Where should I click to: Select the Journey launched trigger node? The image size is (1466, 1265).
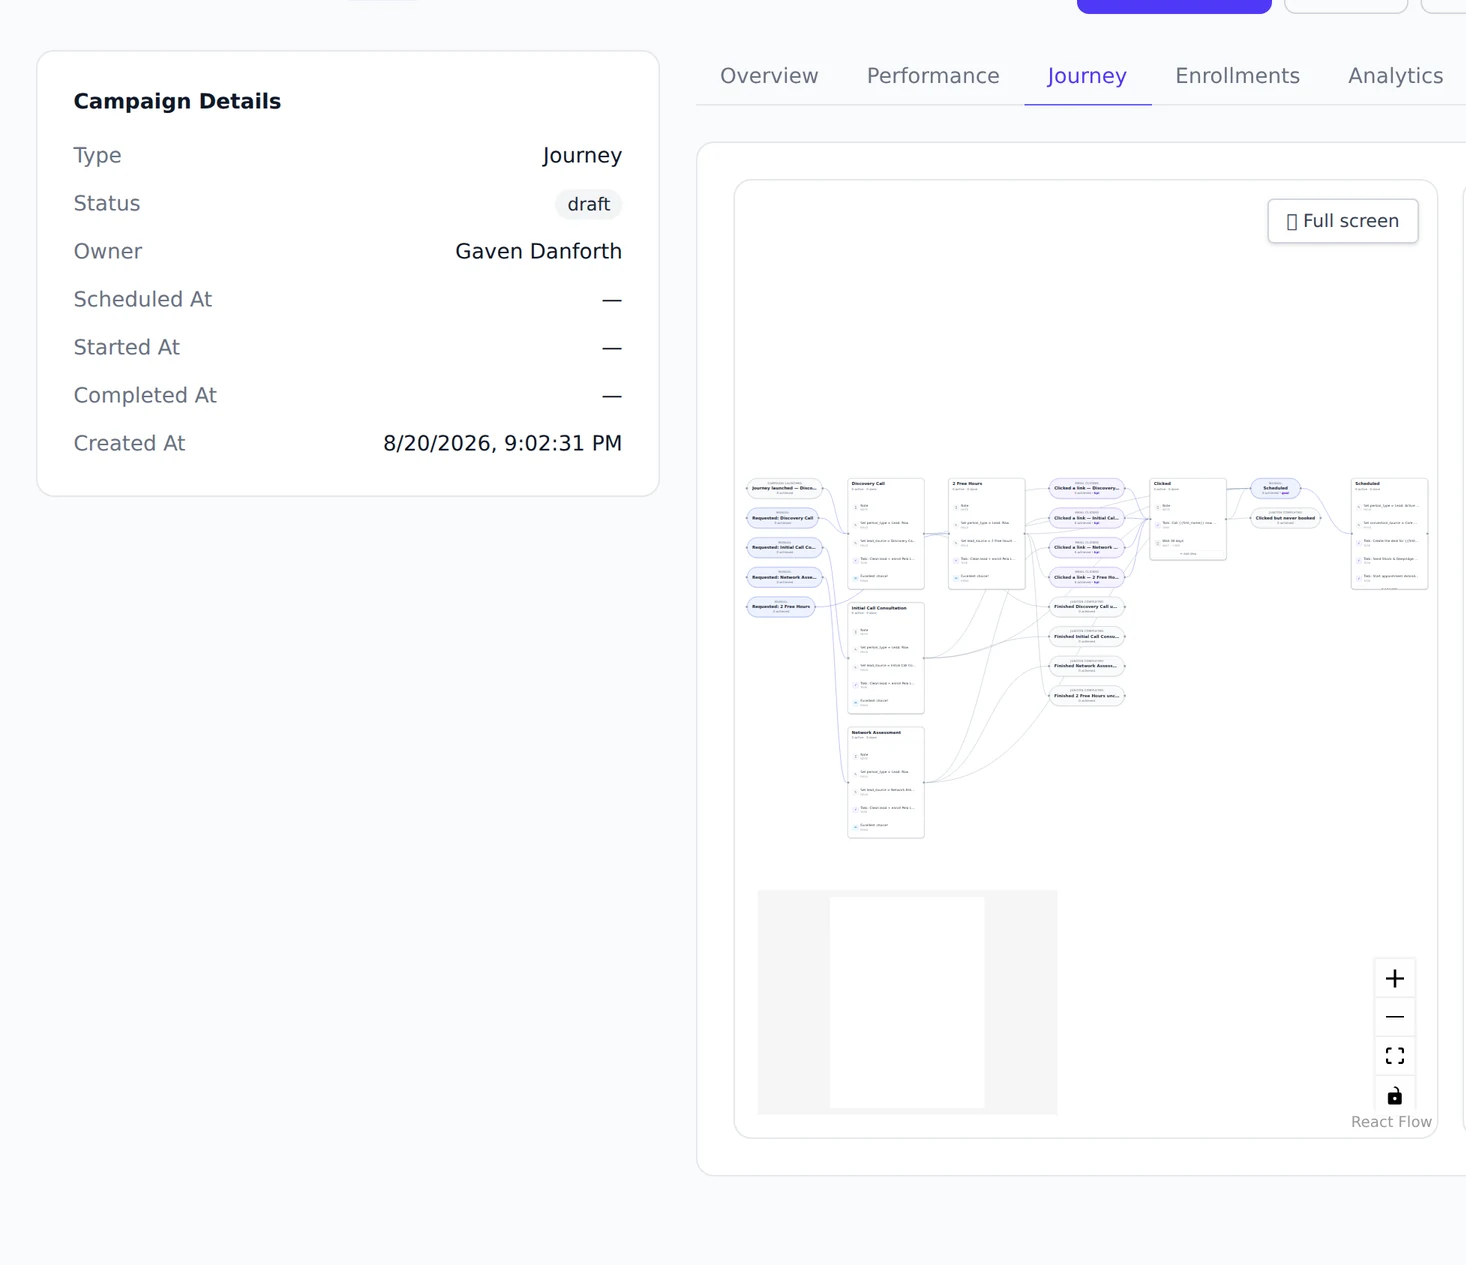click(x=784, y=488)
